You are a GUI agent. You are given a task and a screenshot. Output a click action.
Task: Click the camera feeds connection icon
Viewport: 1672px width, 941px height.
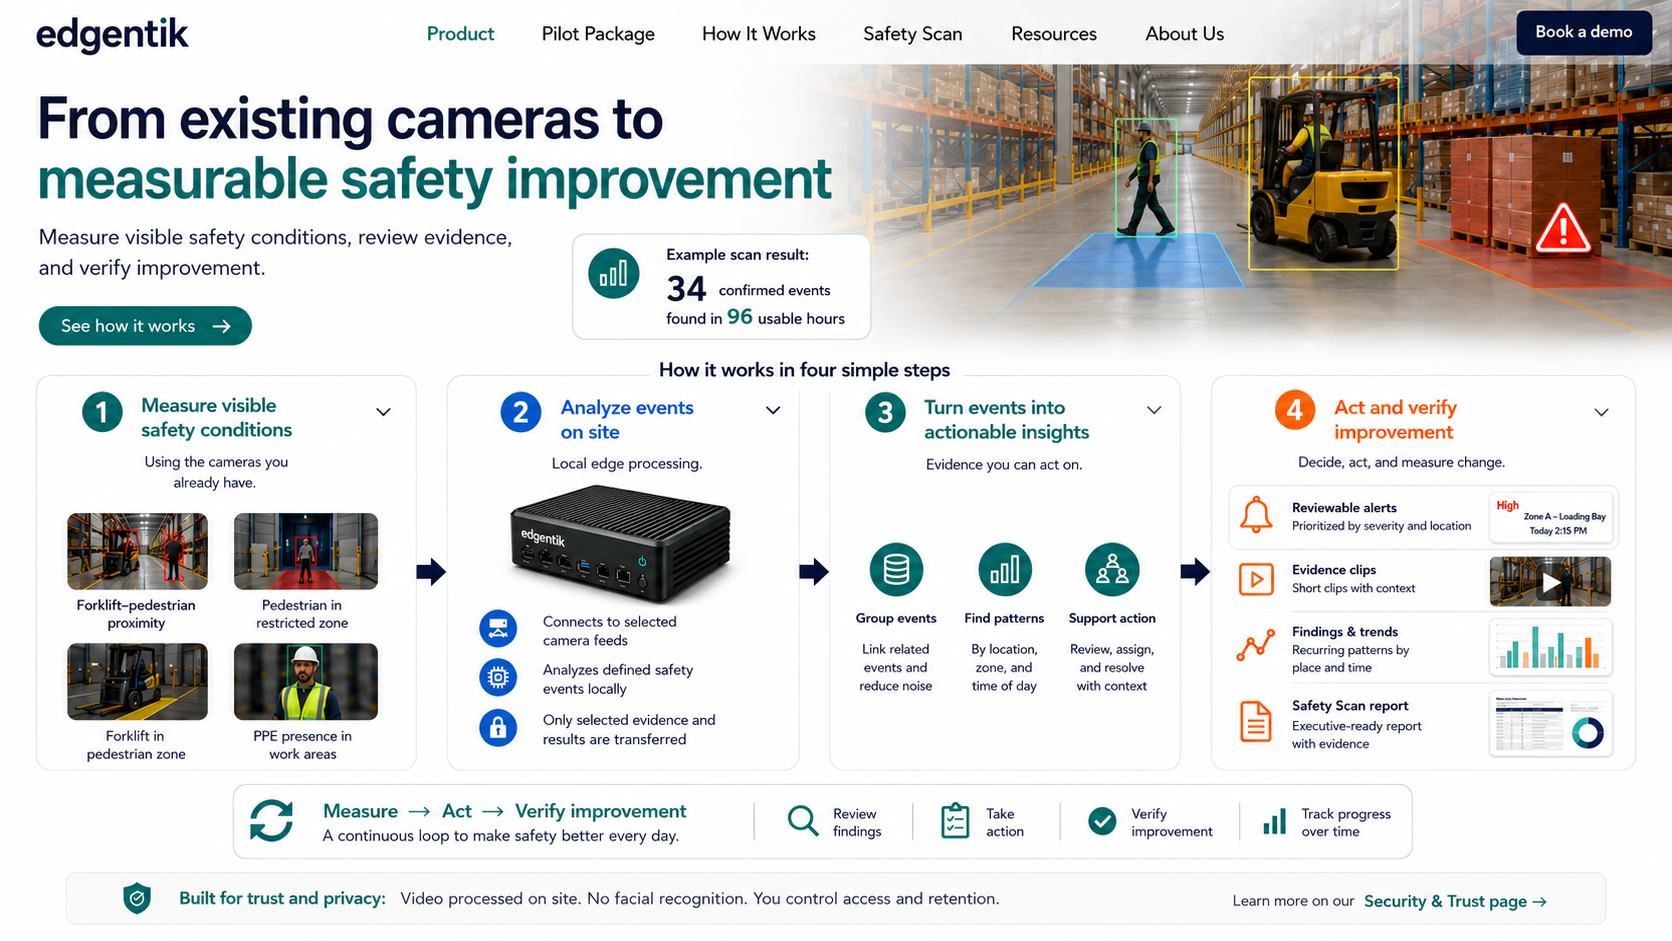[x=498, y=629]
